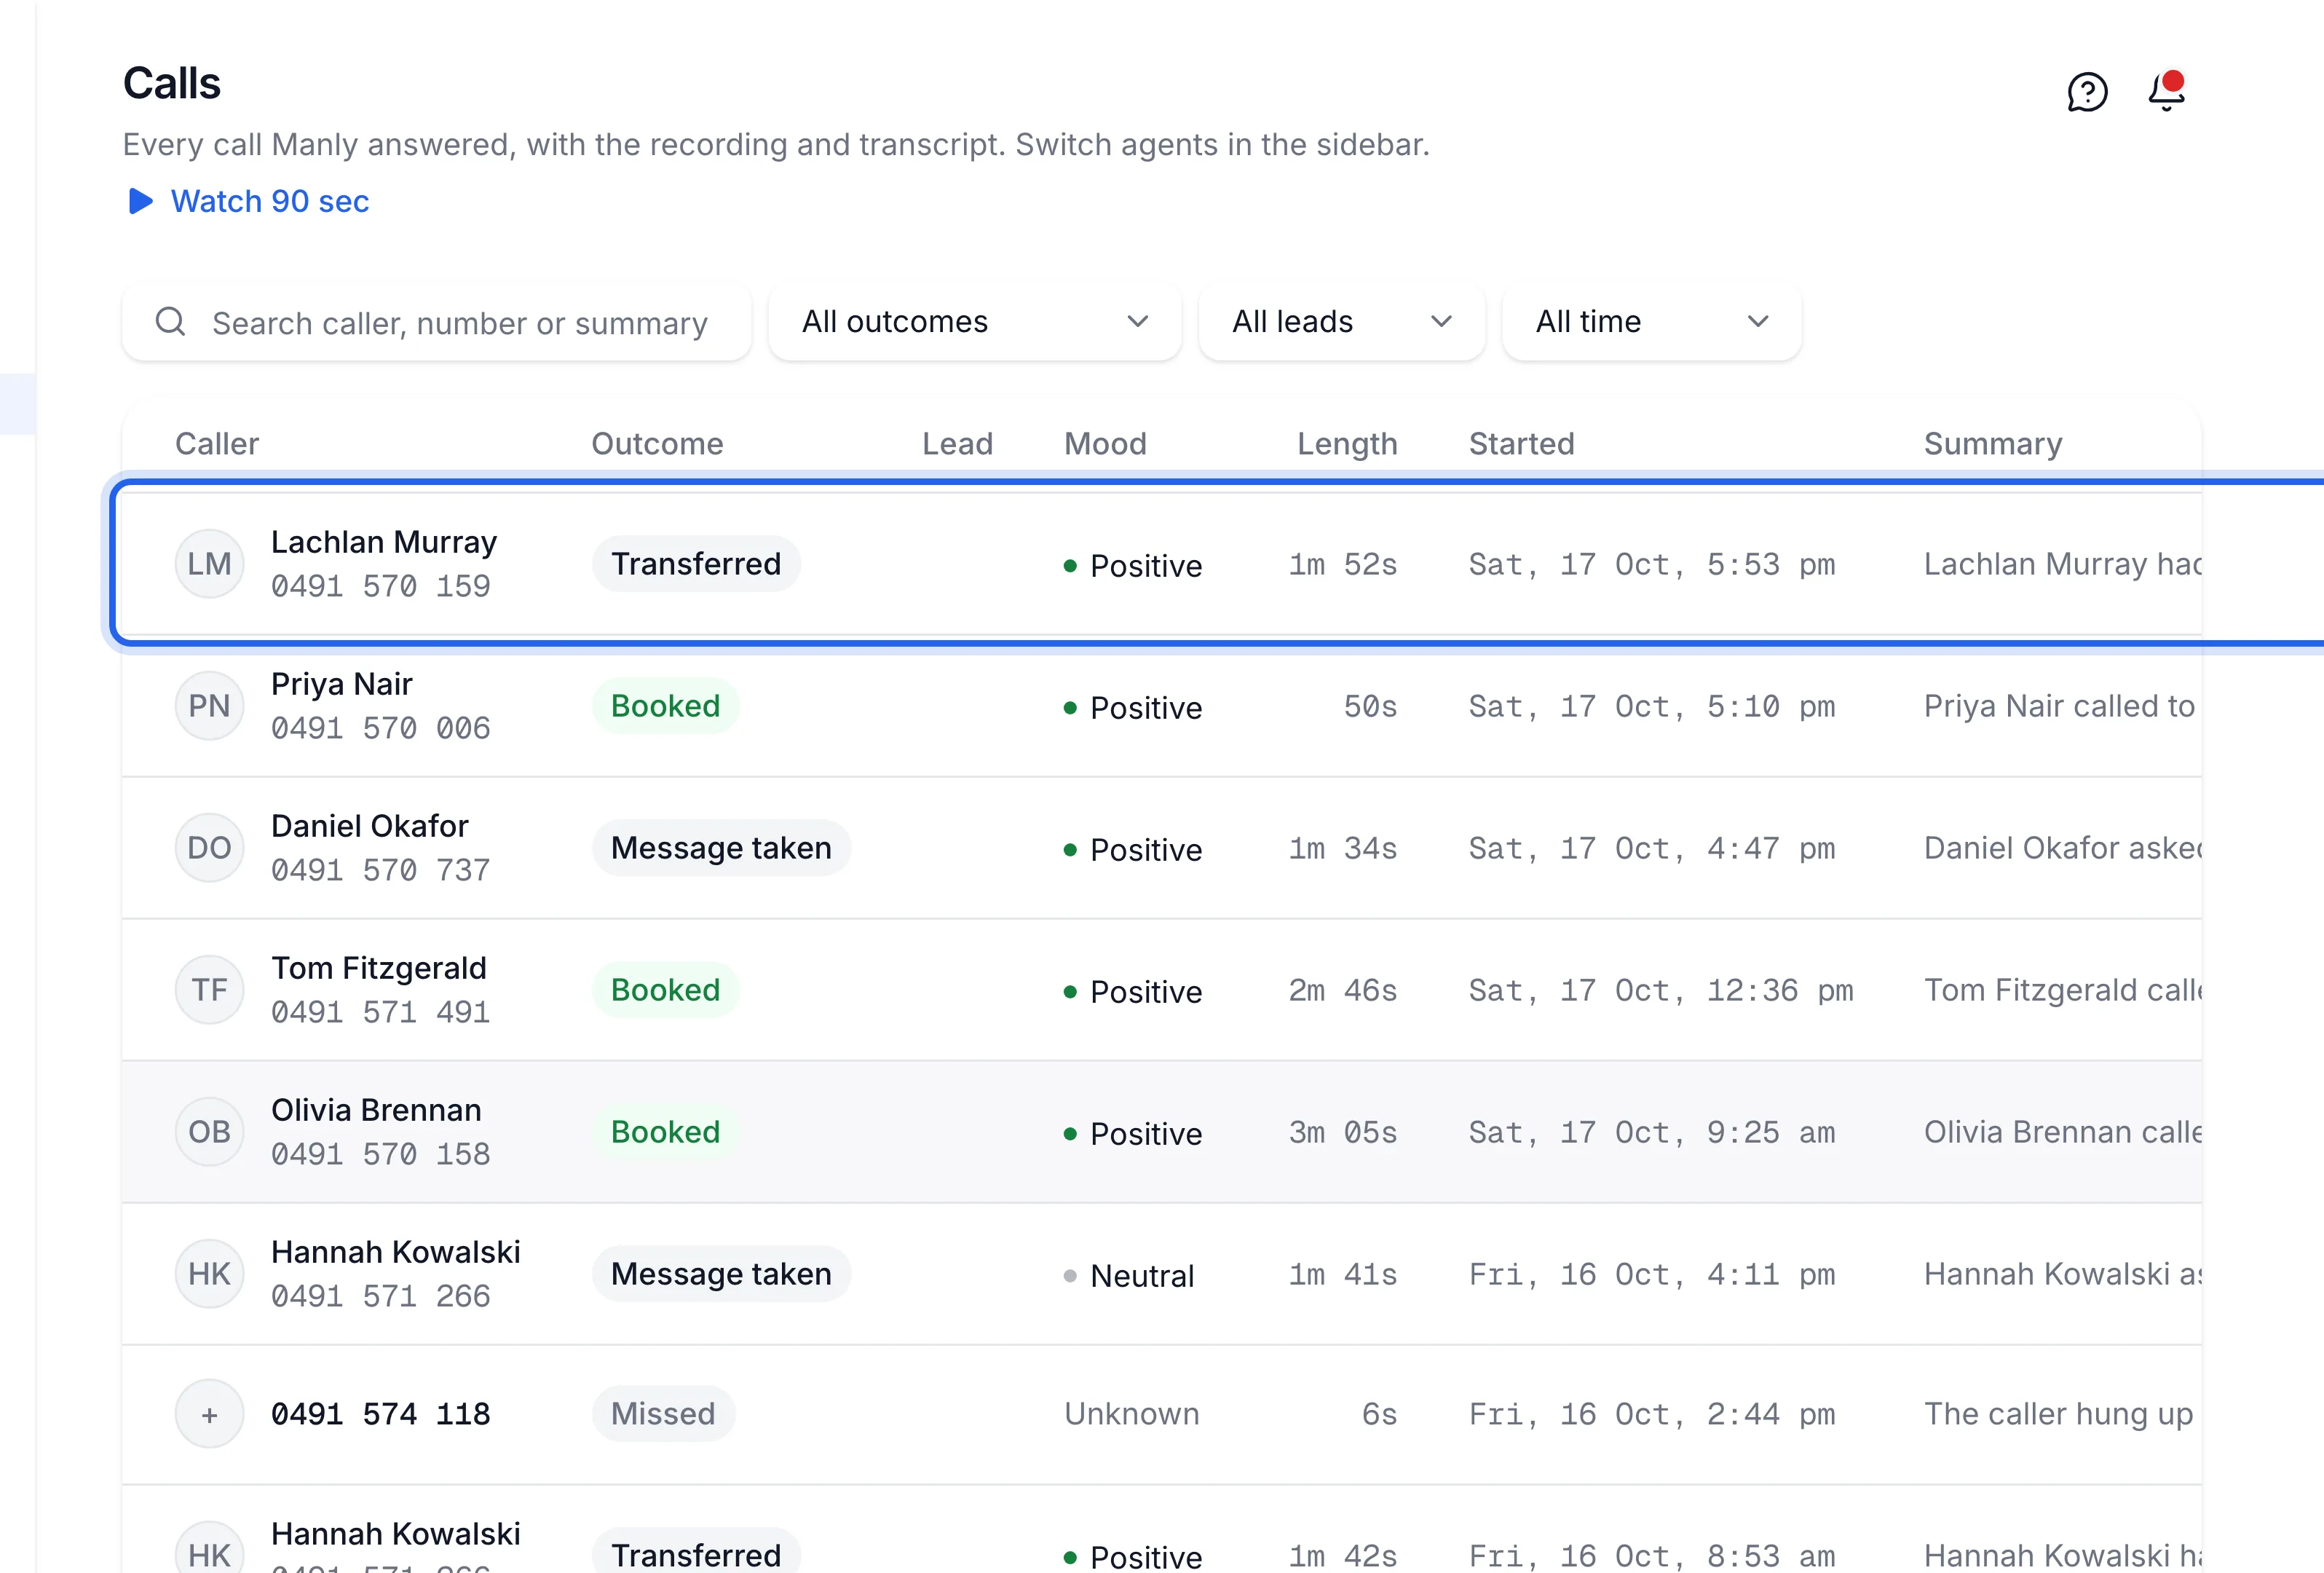This screenshot has width=2324, height=1573.
Task: Click the Sat, 17 Oct, 9:25 am timestamp
Action: [1652, 1132]
